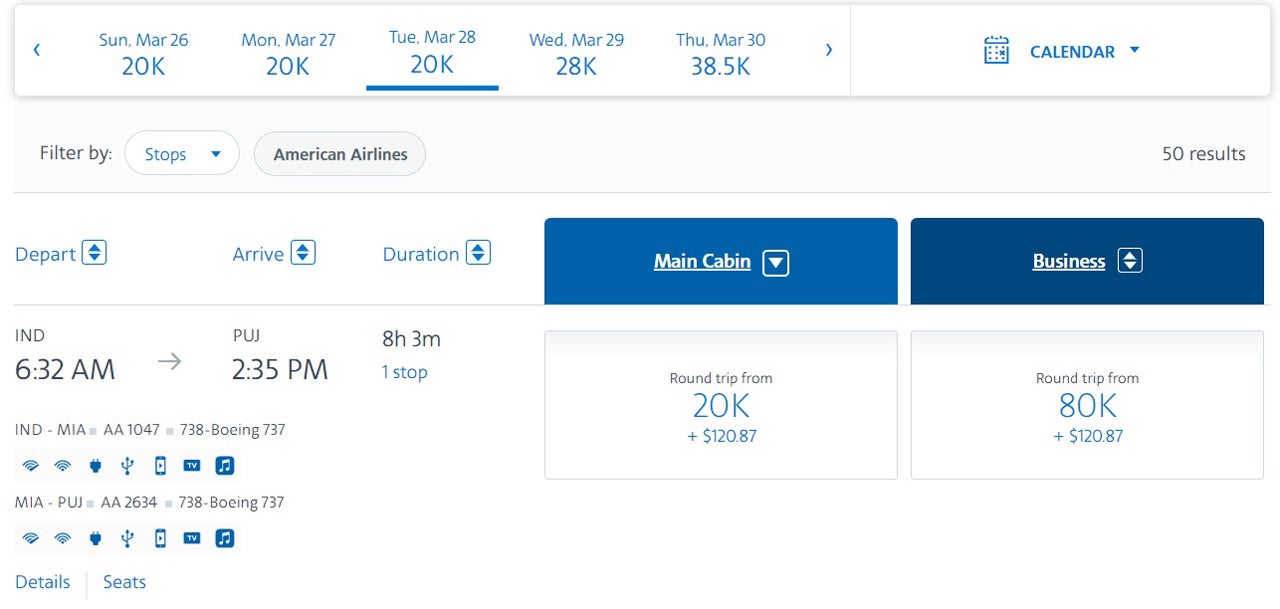This screenshot has width=1280, height=609.
Task: Select the Wed, Mar 29 date tab
Action: (576, 53)
